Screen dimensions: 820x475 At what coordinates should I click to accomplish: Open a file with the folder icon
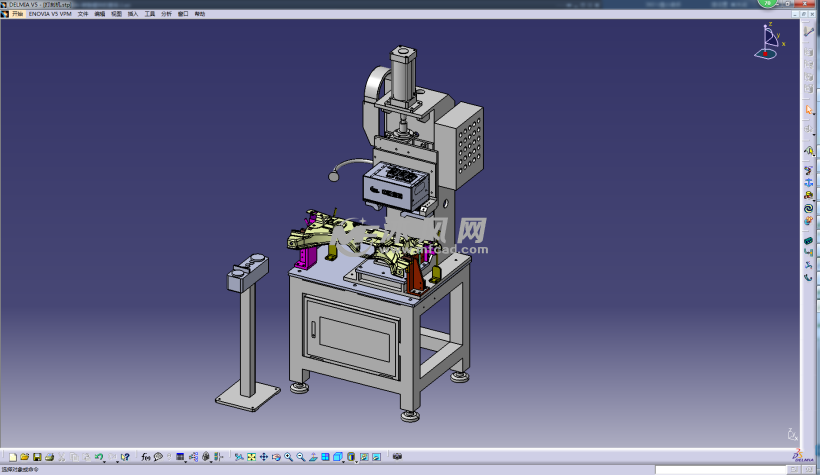(x=25, y=456)
